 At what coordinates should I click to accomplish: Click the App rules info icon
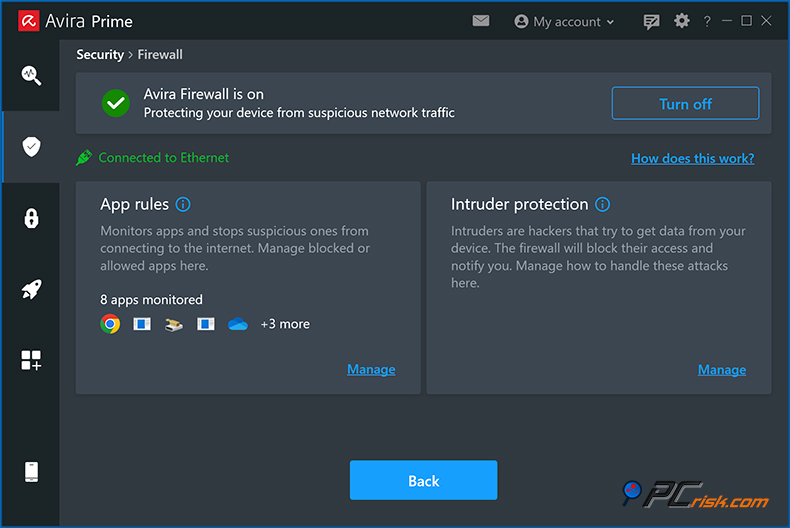click(183, 204)
